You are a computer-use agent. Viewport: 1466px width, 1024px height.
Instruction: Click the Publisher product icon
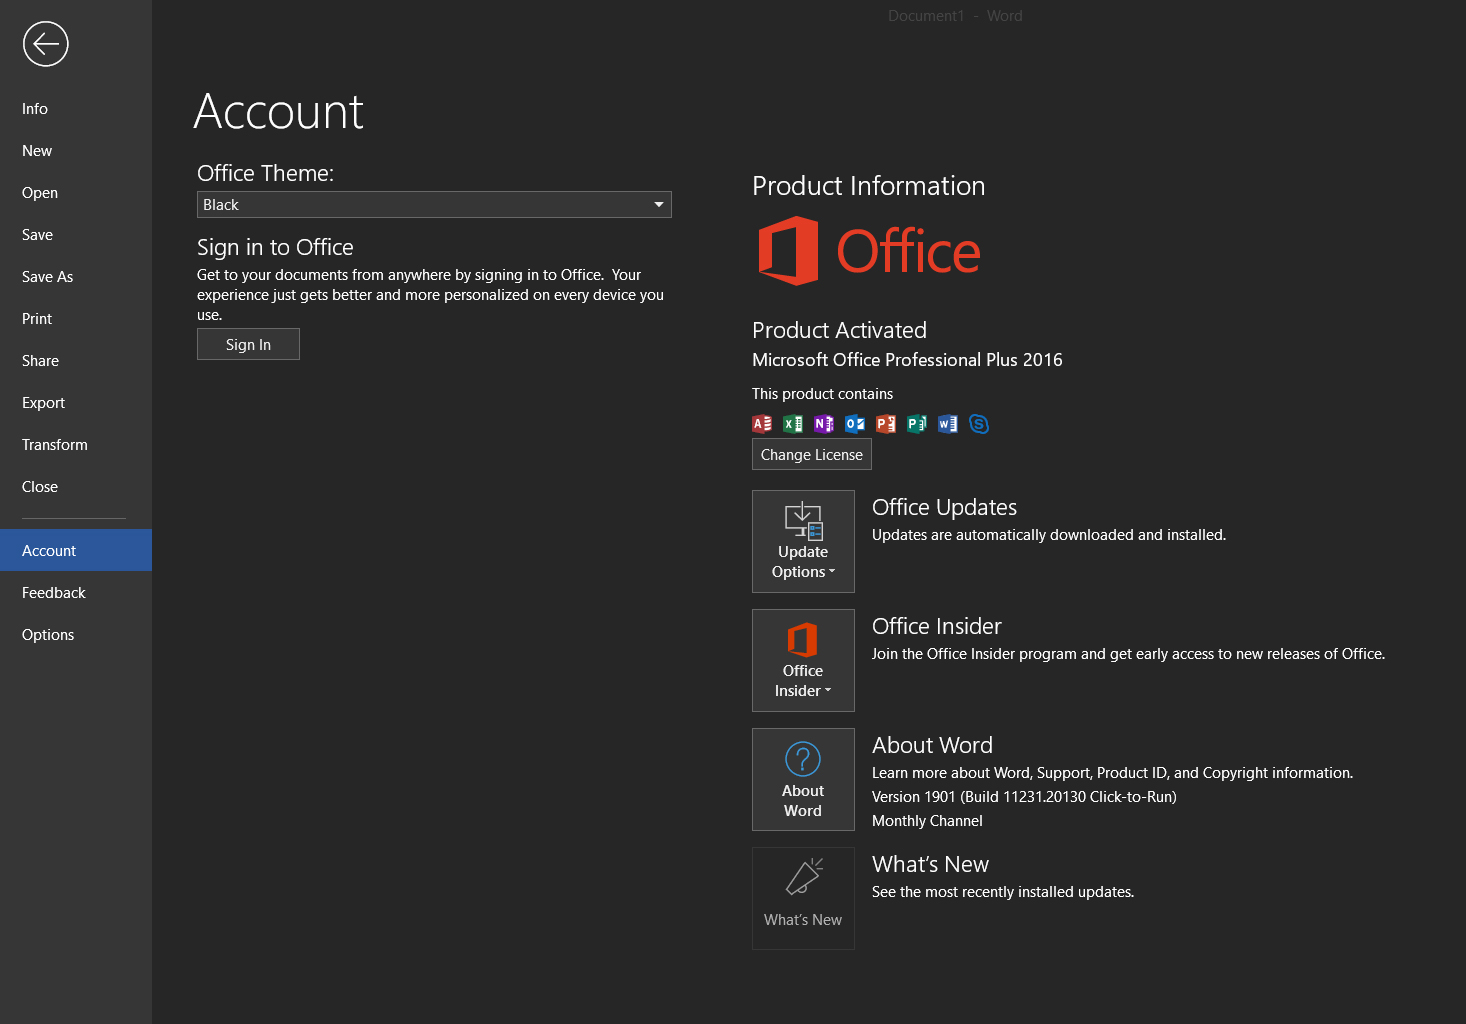[917, 424]
